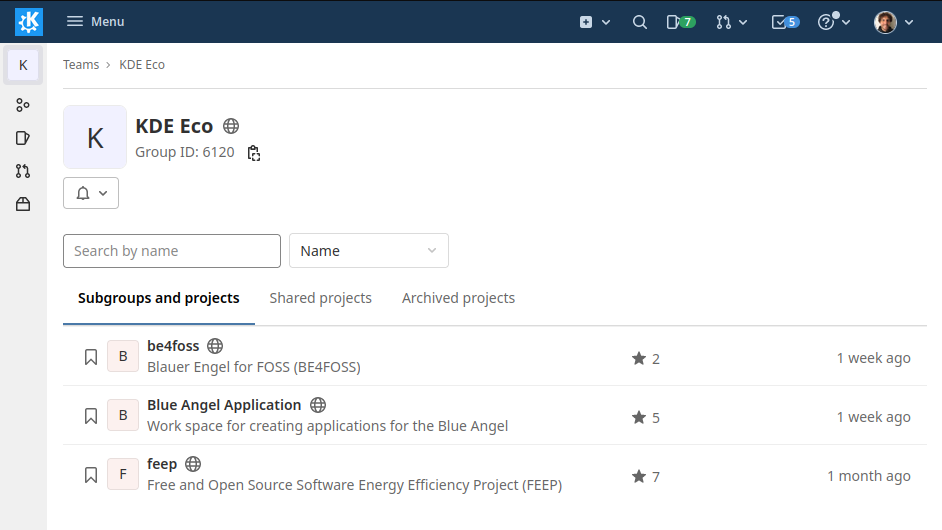
Task: Open issues counter showing 7
Action: (680, 22)
